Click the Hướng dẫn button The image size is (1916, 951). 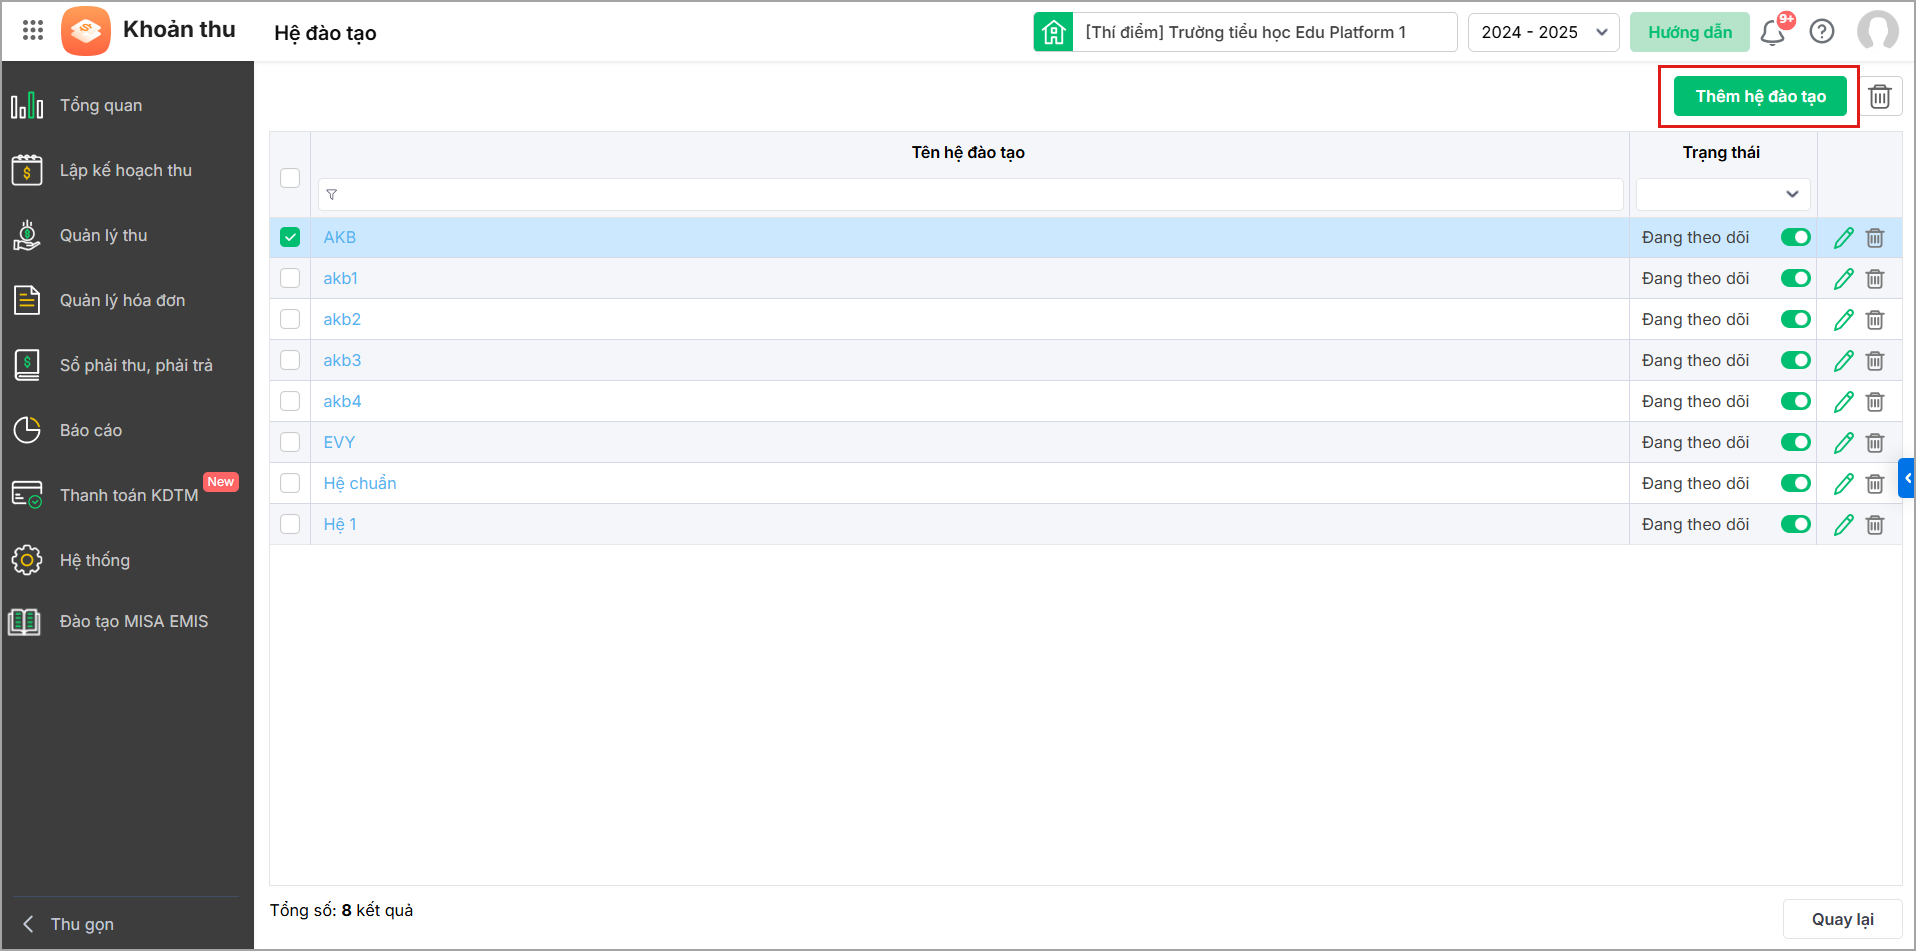1690,32
